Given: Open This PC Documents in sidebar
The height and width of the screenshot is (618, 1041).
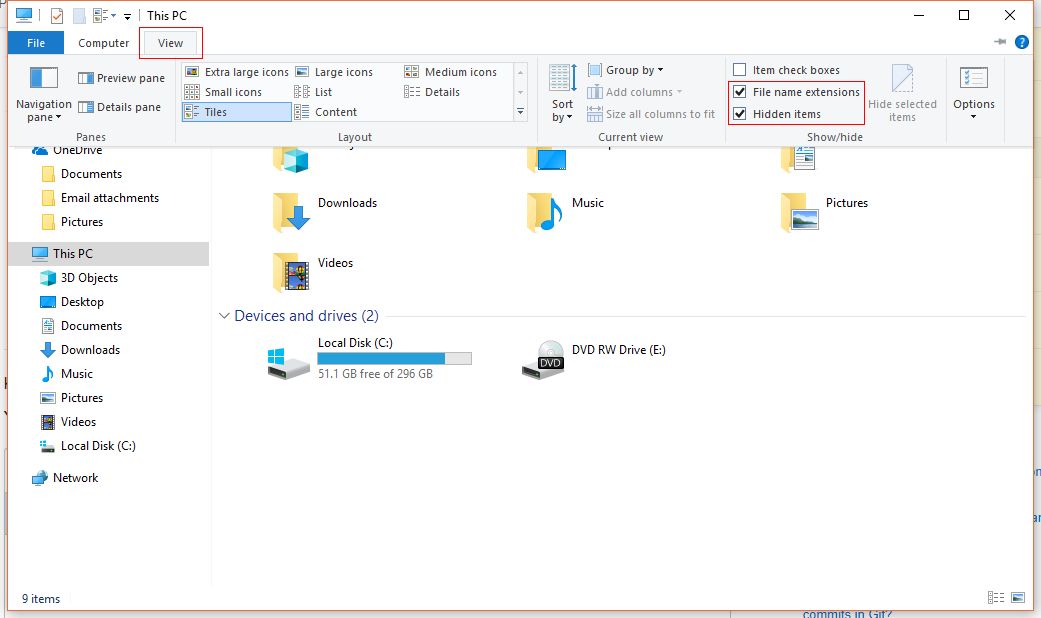Looking at the screenshot, I should tap(81, 325).
